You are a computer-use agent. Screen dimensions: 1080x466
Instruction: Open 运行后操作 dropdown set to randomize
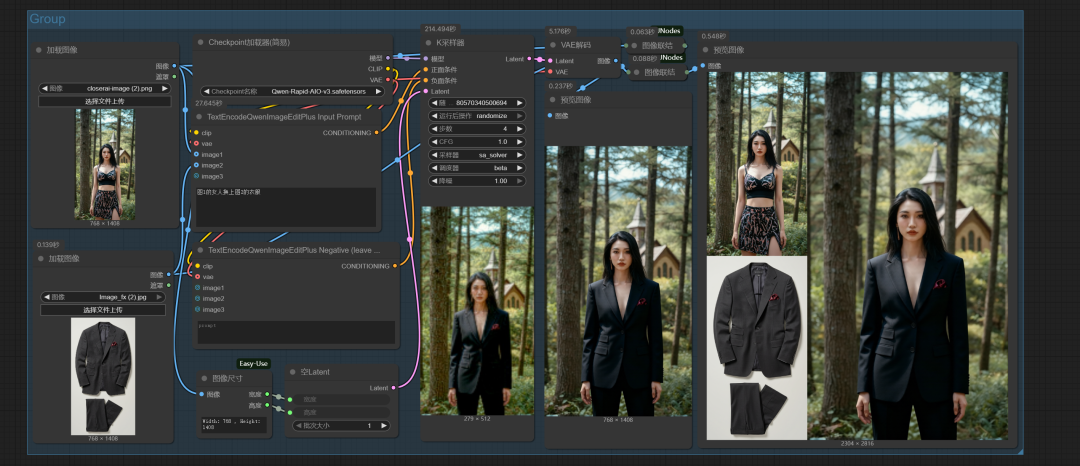click(477, 116)
